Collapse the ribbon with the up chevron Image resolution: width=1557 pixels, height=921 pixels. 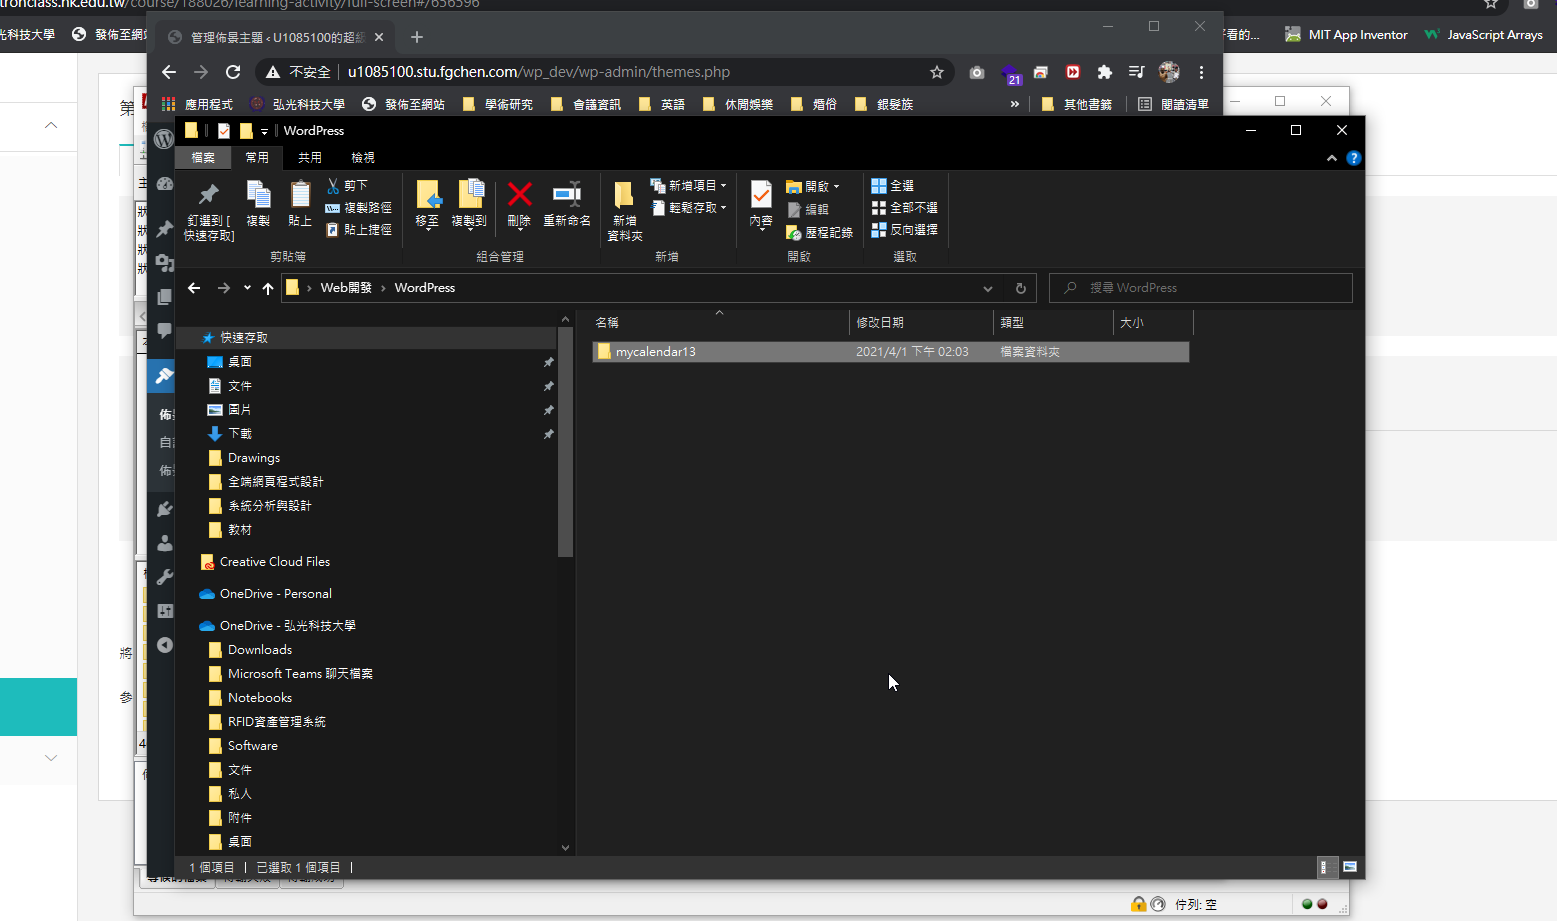pos(1331,157)
